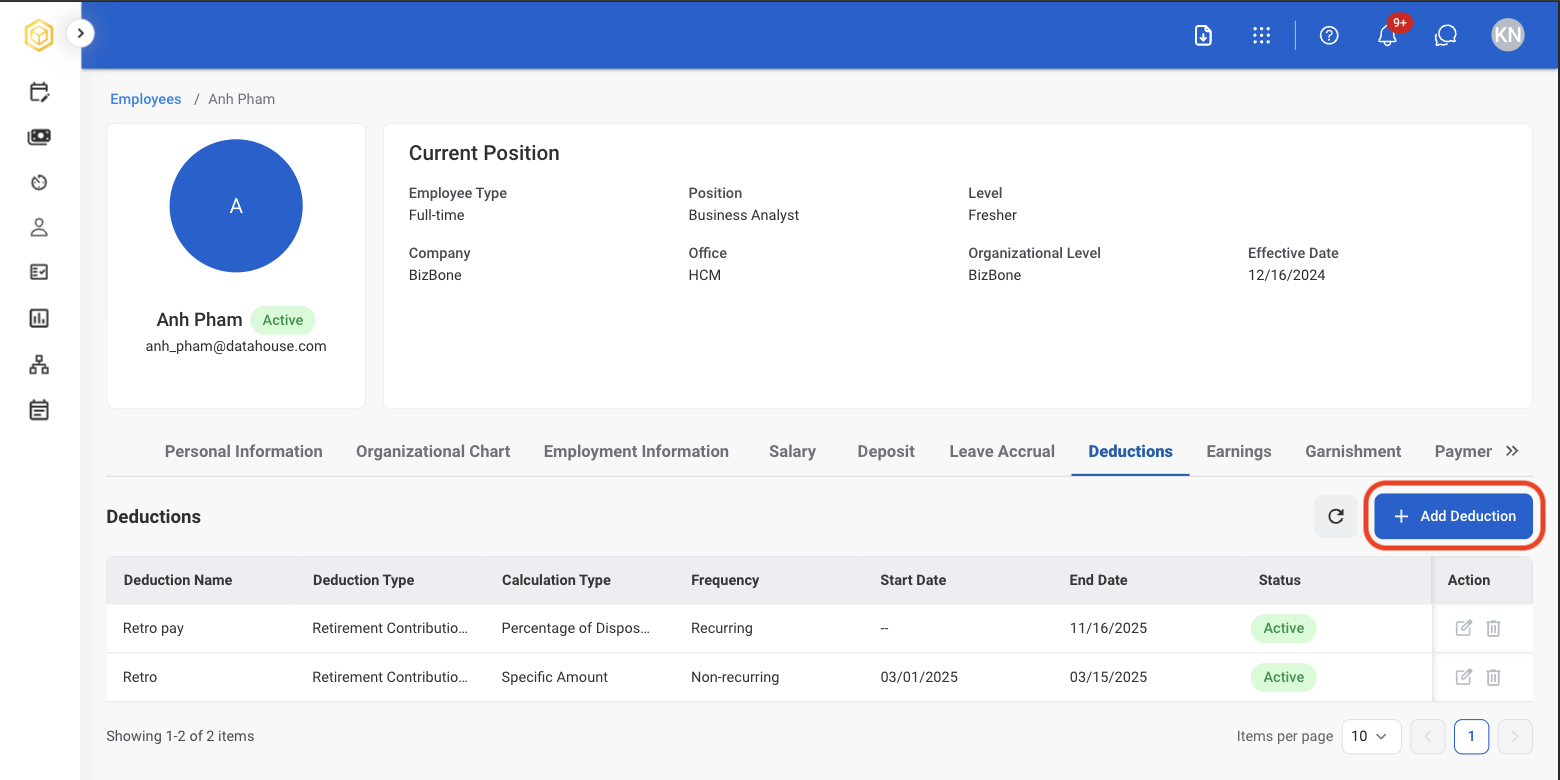
Task: Refresh the Deductions list
Action: coord(1336,516)
